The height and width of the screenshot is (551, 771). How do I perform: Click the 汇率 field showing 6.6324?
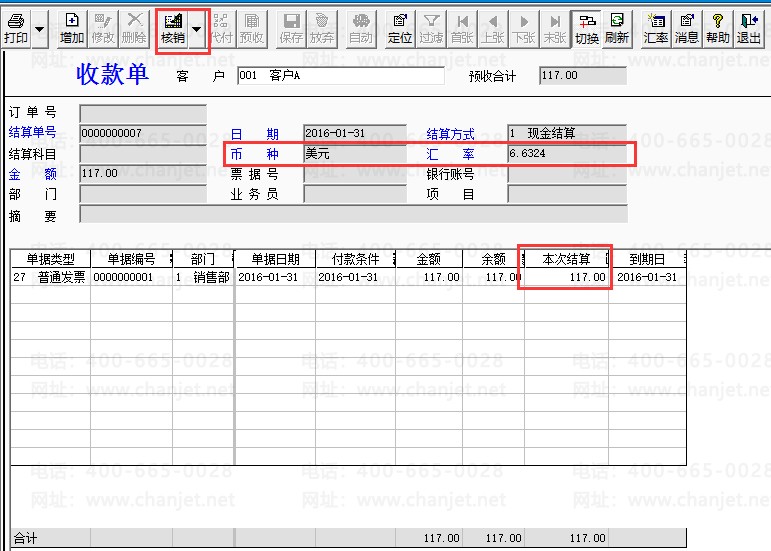567,154
